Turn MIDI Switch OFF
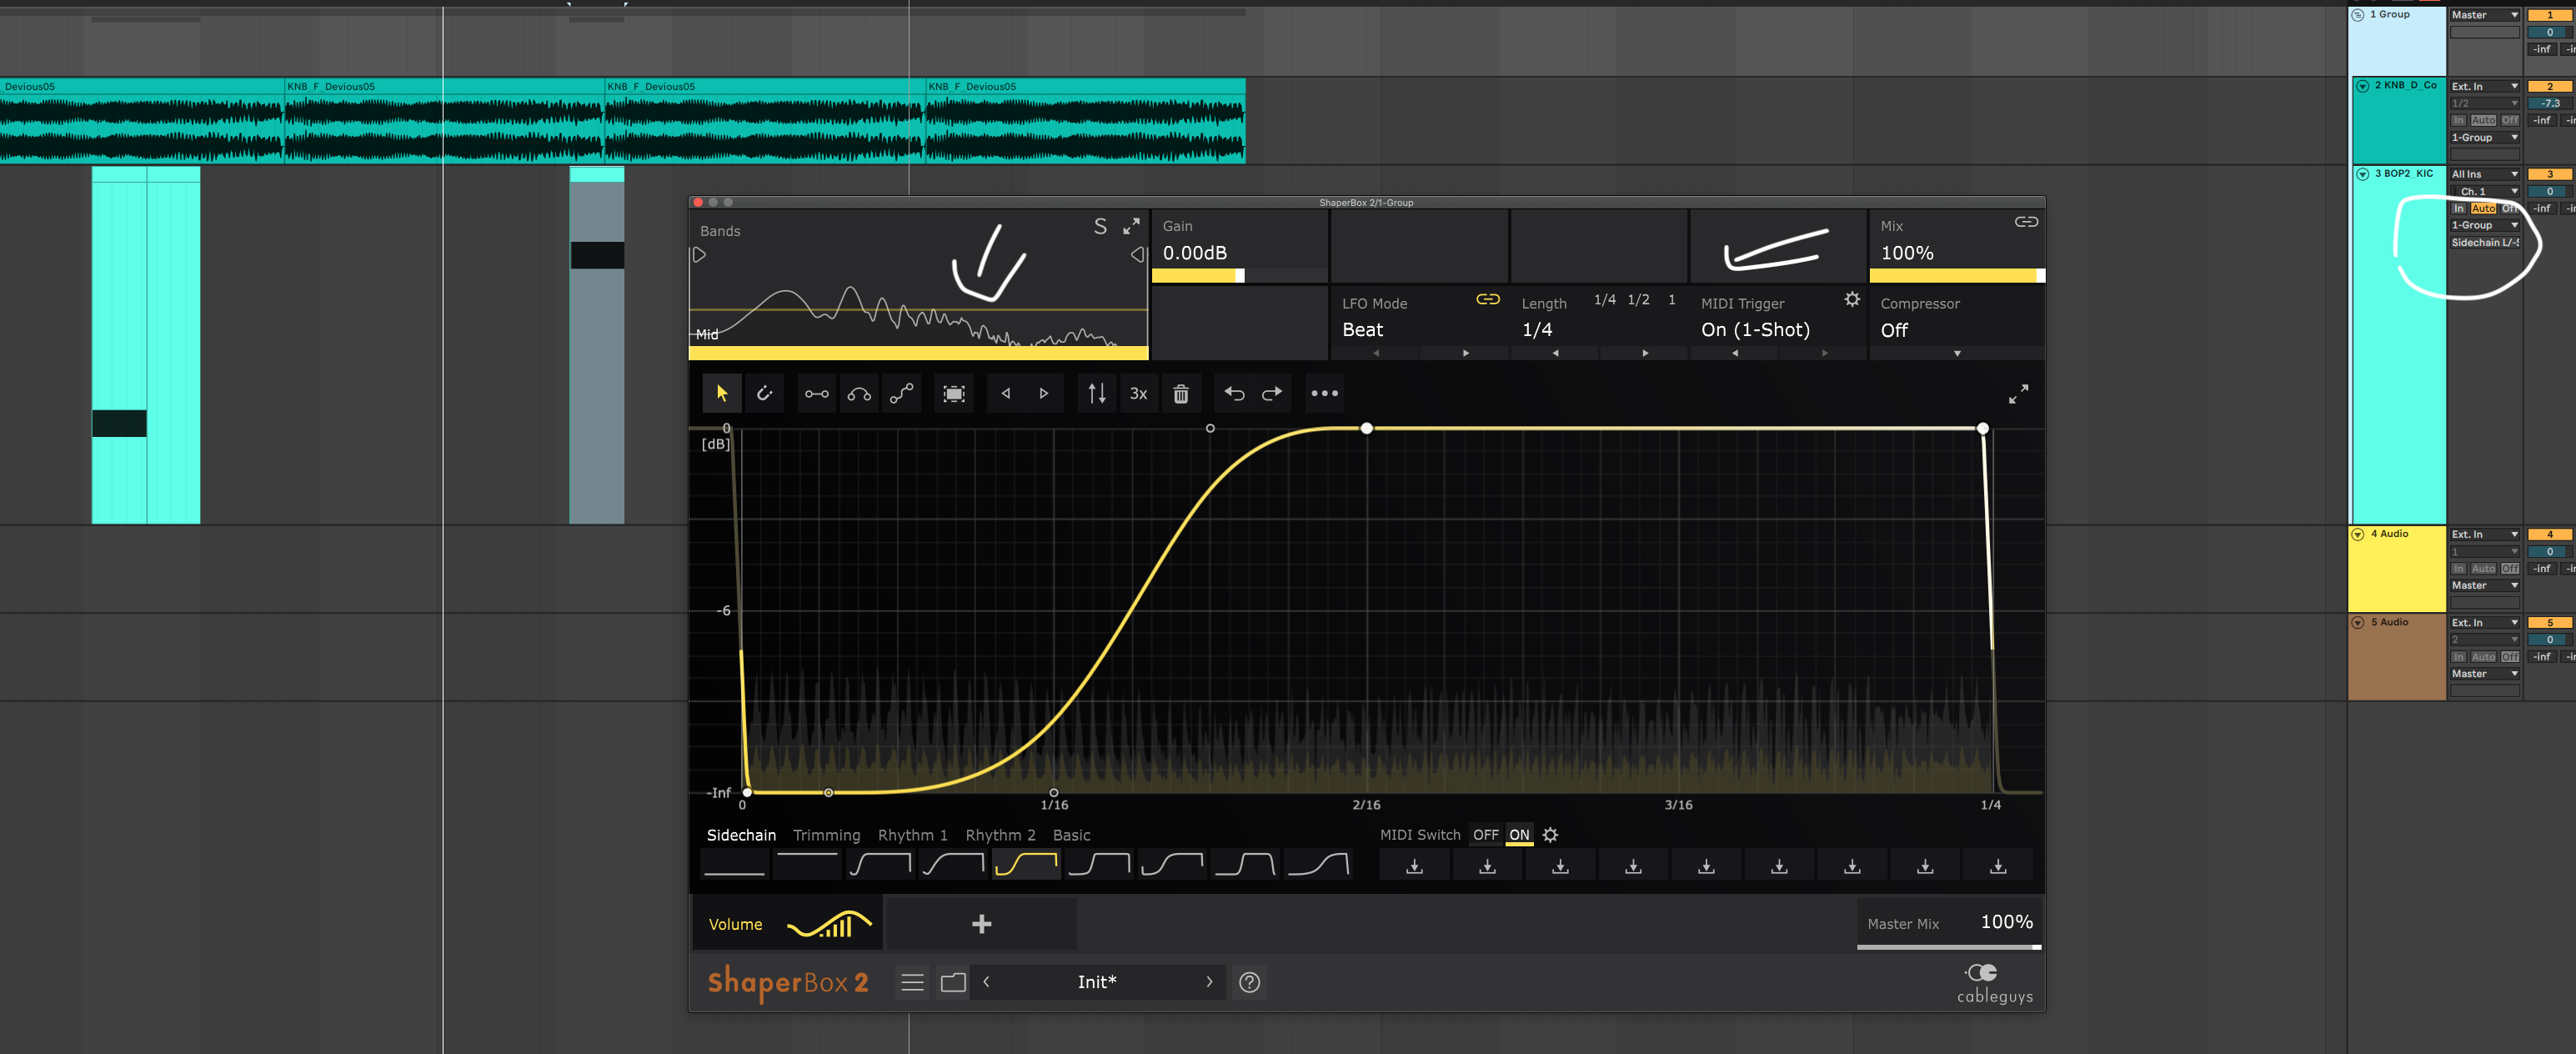 pyautogui.click(x=1485, y=835)
